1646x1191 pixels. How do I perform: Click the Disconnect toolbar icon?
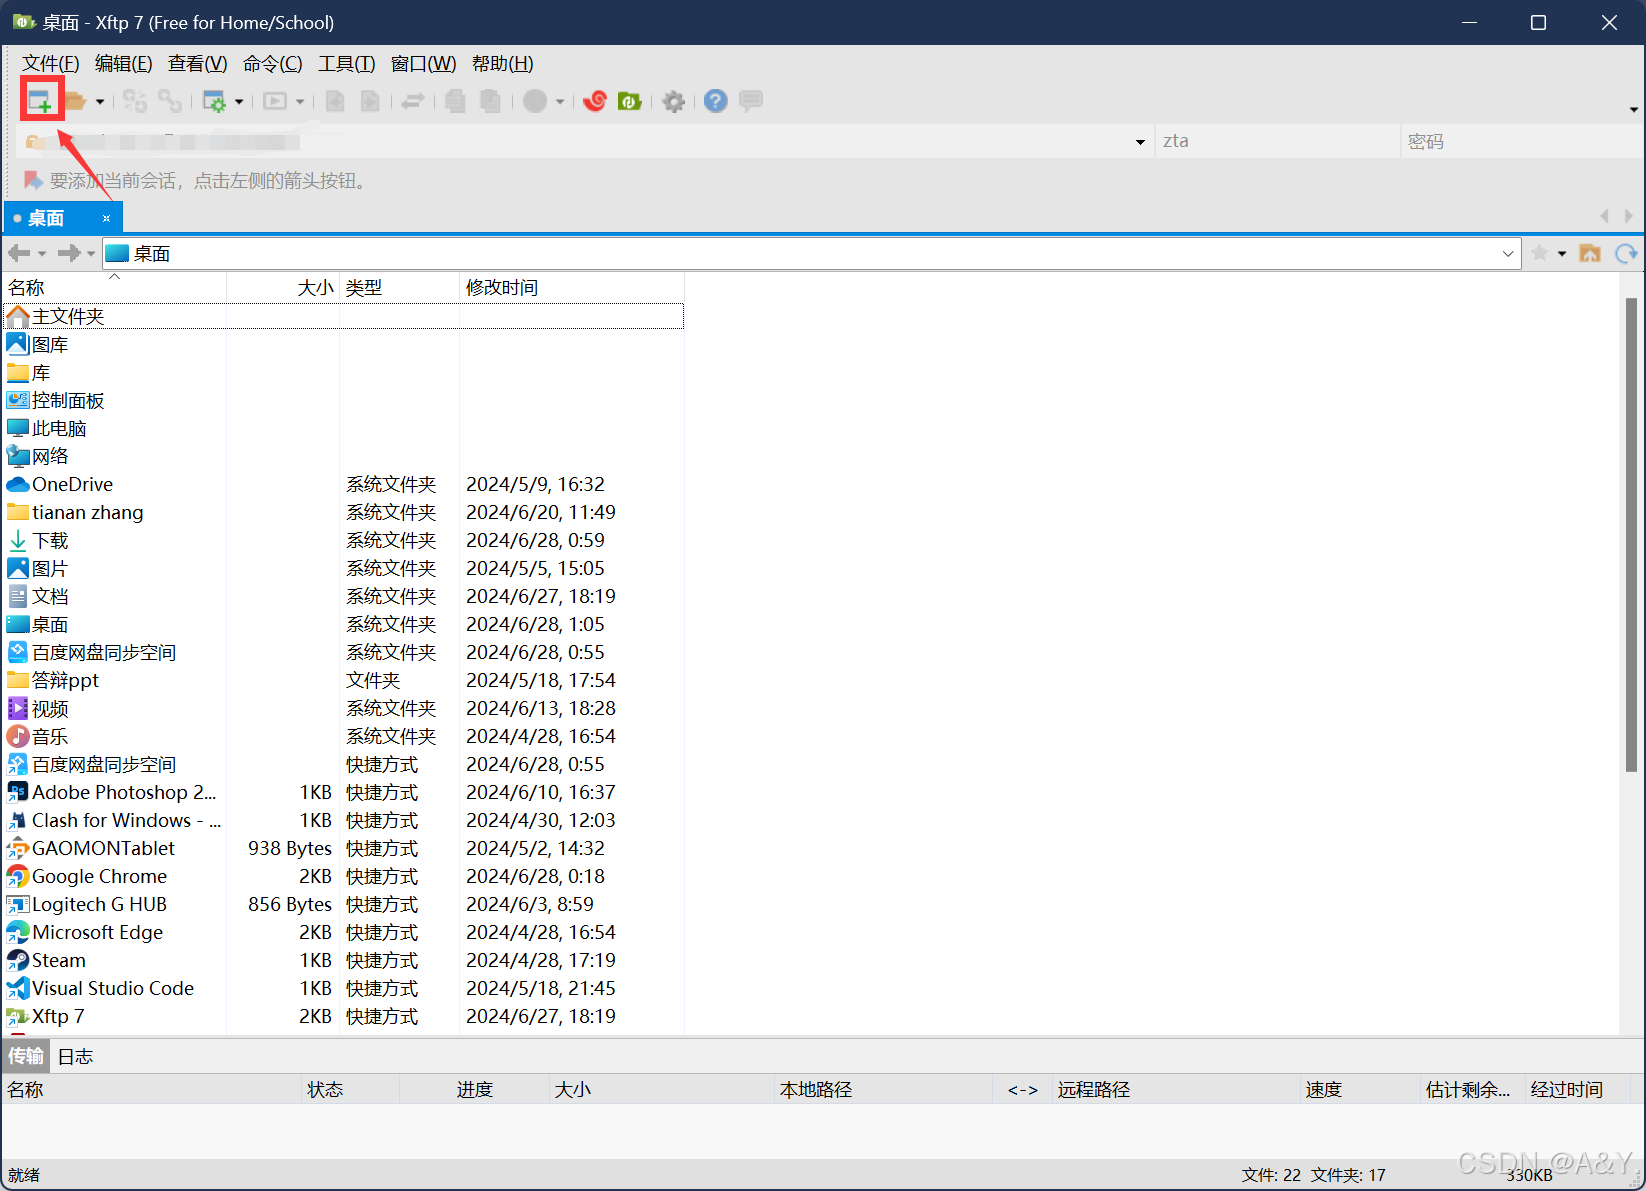tap(135, 101)
